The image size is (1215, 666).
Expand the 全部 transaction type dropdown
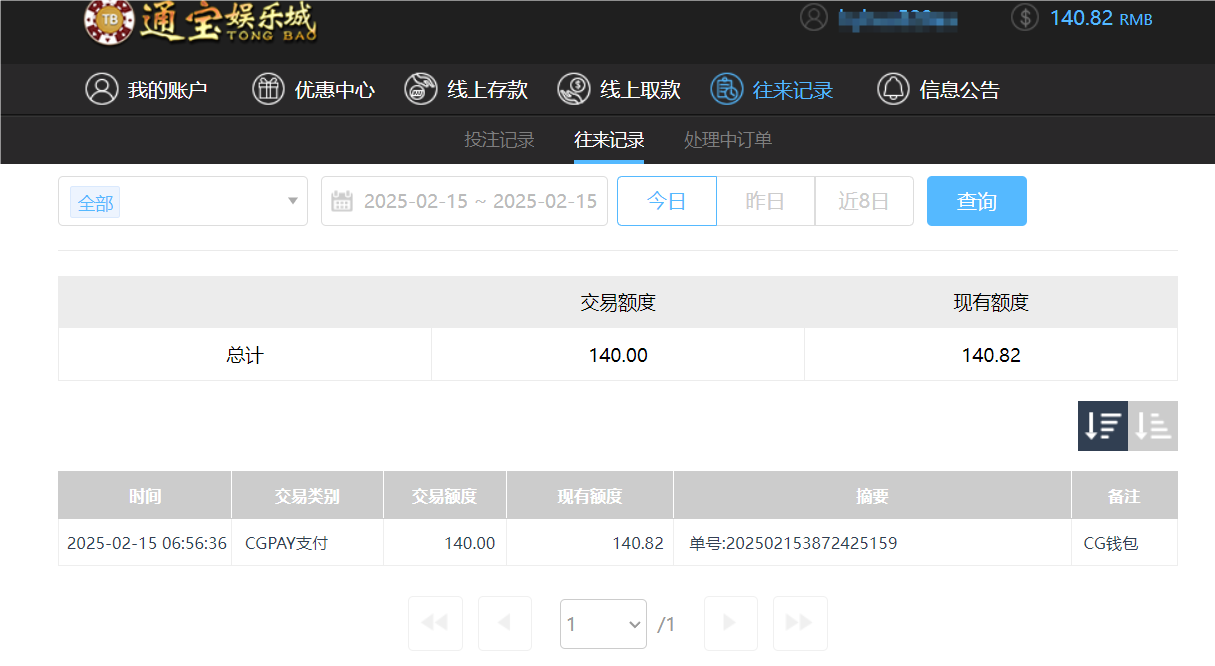(x=183, y=200)
